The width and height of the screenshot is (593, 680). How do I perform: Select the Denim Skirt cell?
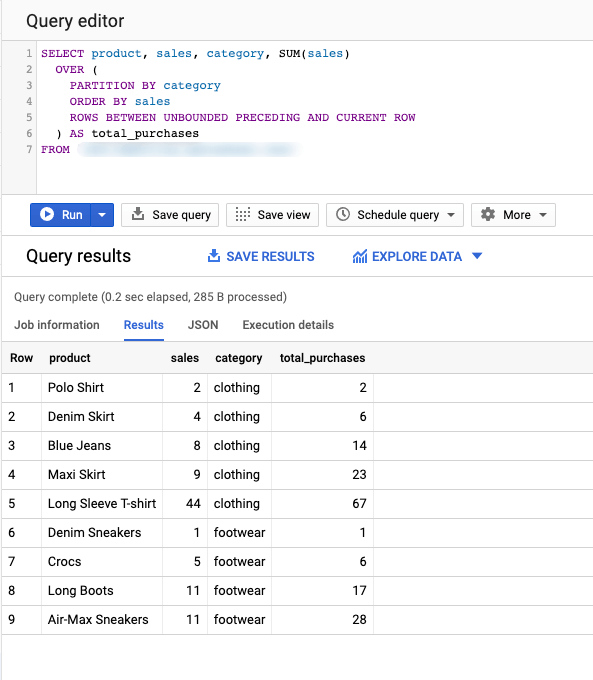102,417
